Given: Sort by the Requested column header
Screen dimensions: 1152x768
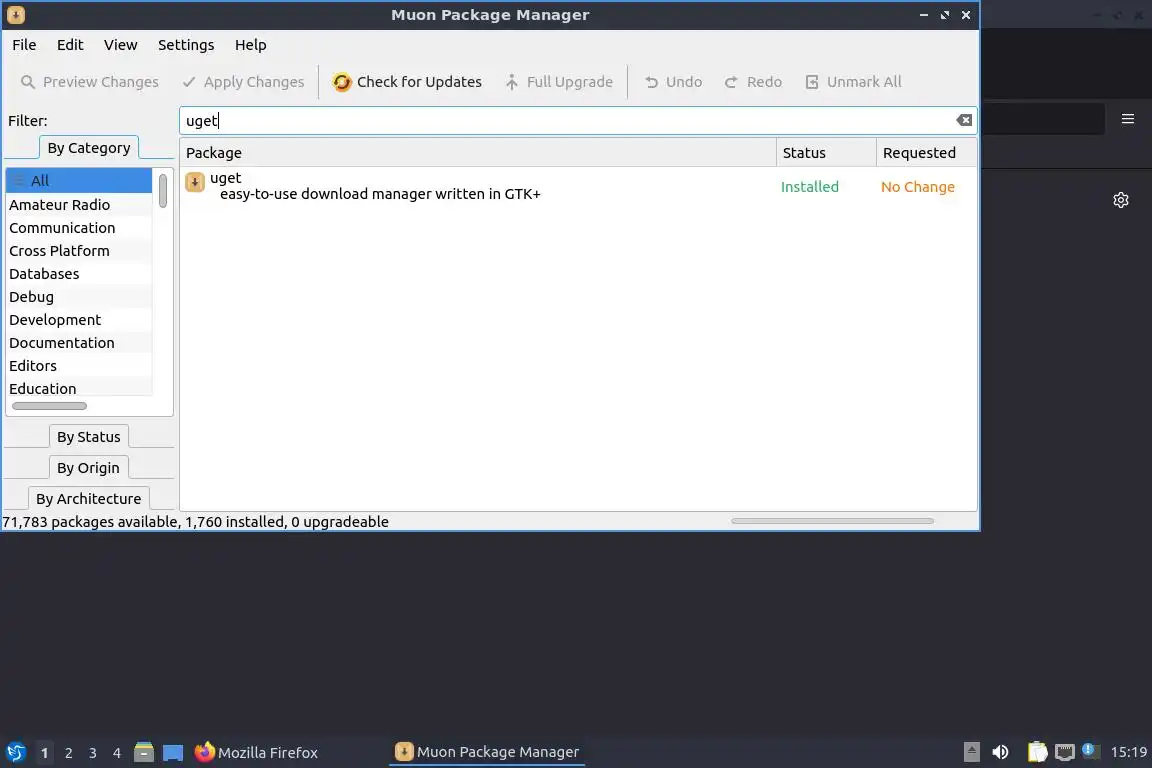Looking at the screenshot, I should [926, 153].
